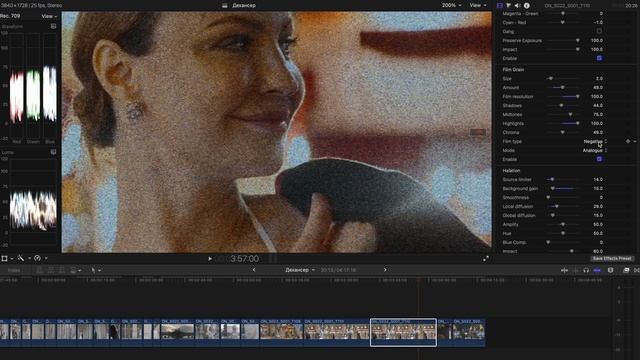Open the Color inspector tab icon
The height and width of the screenshot is (360, 640).
click(509, 5)
